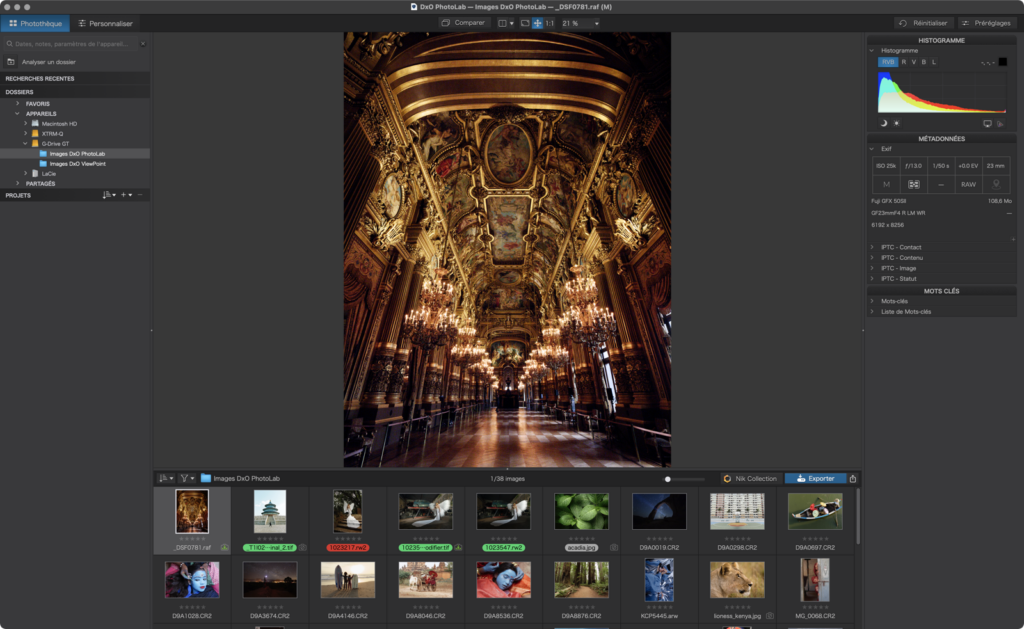Click the folder icon beside Analyser un dossier
This screenshot has height=629, width=1024.
11,62
